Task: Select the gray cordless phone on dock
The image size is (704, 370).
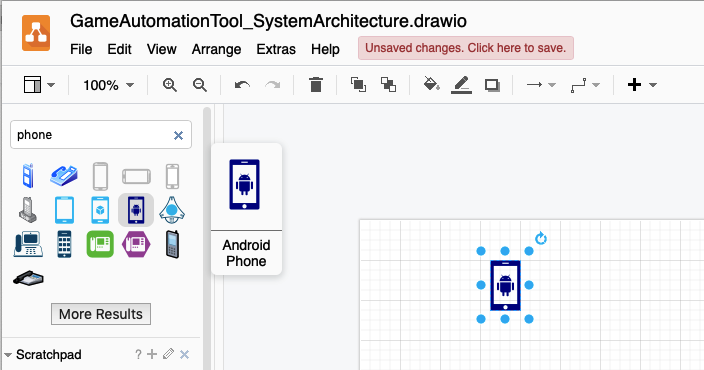Action: click(28, 210)
